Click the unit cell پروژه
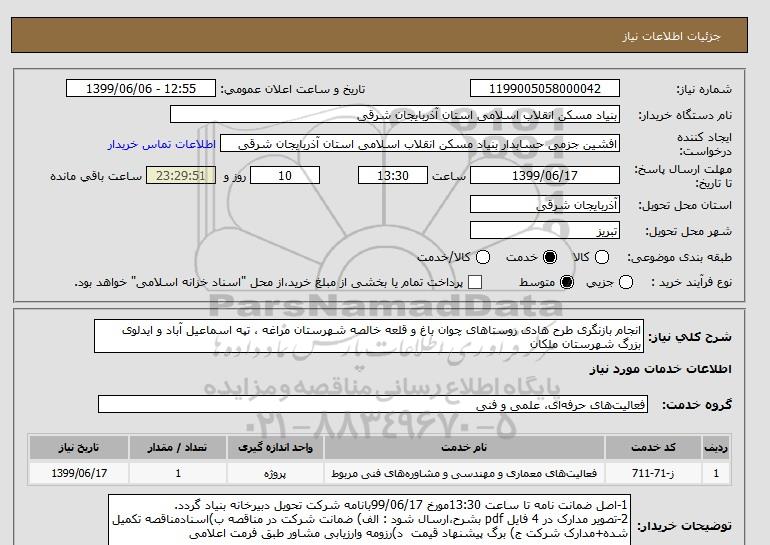Image resolution: width=770 pixels, height=545 pixels. (275, 473)
